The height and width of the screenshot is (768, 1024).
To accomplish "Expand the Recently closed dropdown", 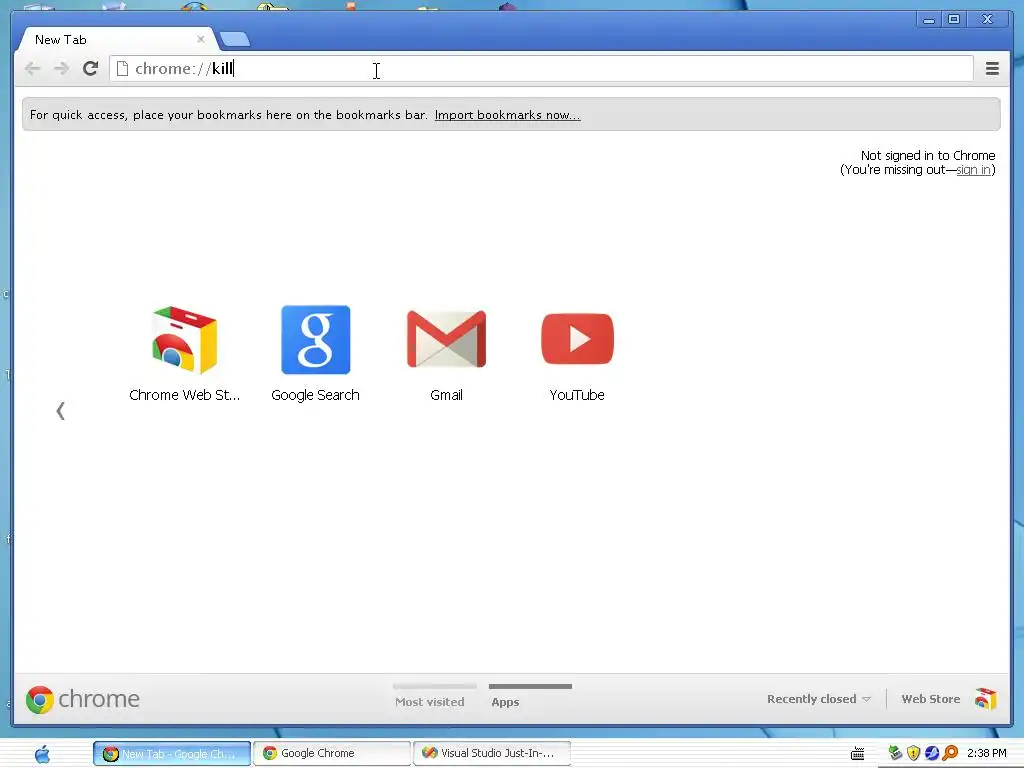I will (x=818, y=699).
